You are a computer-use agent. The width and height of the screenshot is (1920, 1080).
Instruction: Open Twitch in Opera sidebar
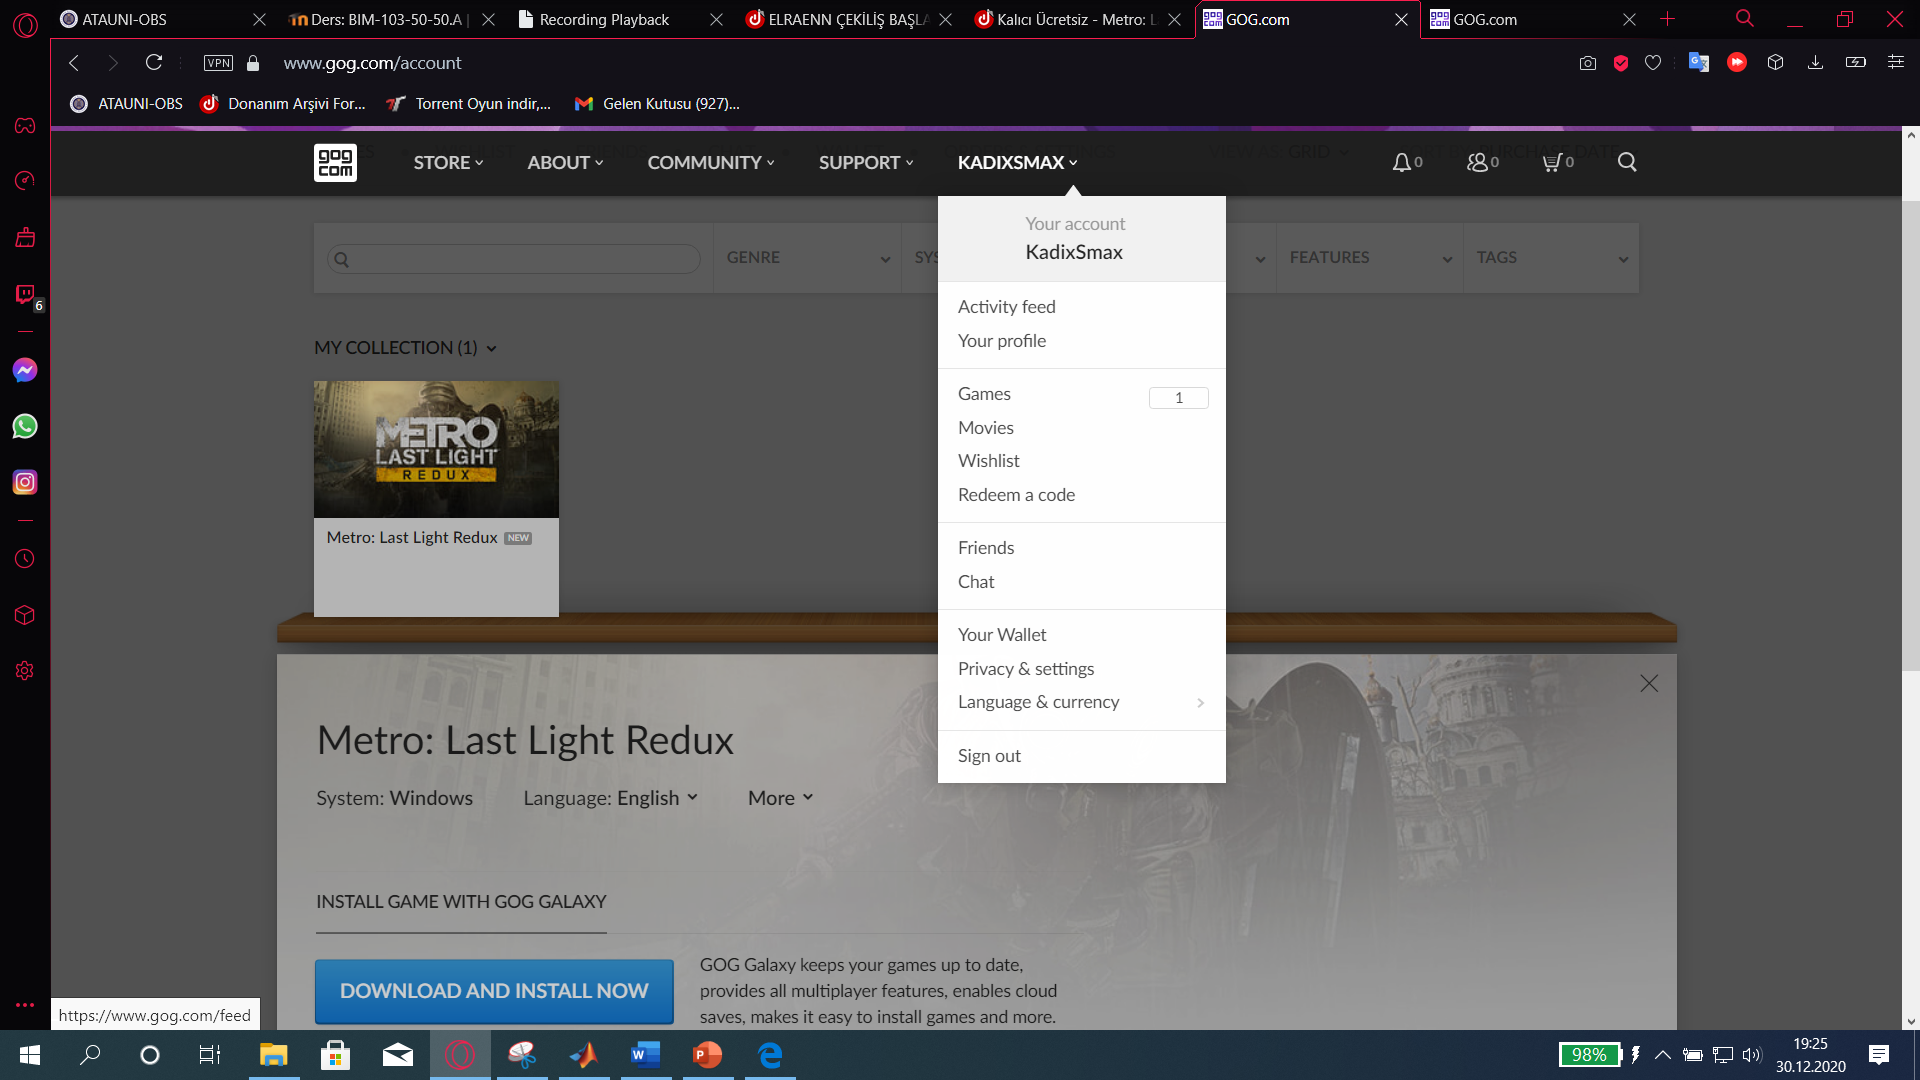[25, 294]
